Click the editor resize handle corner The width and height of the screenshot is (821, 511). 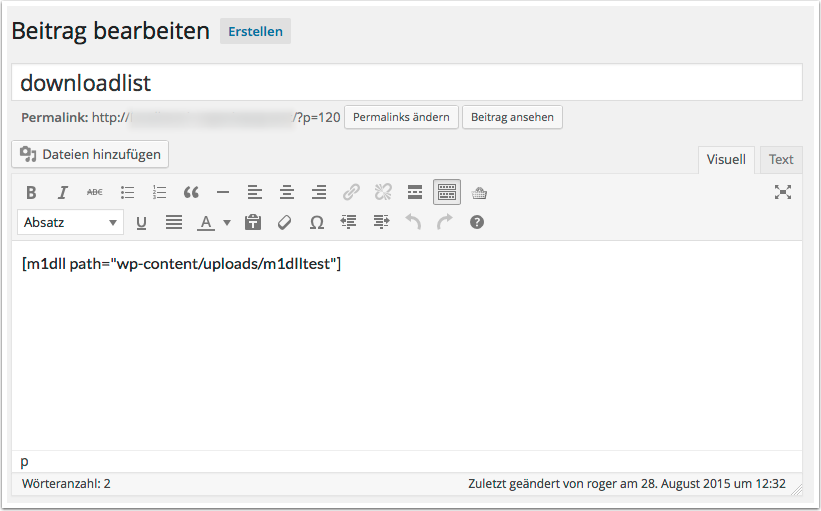tap(797, 490)
